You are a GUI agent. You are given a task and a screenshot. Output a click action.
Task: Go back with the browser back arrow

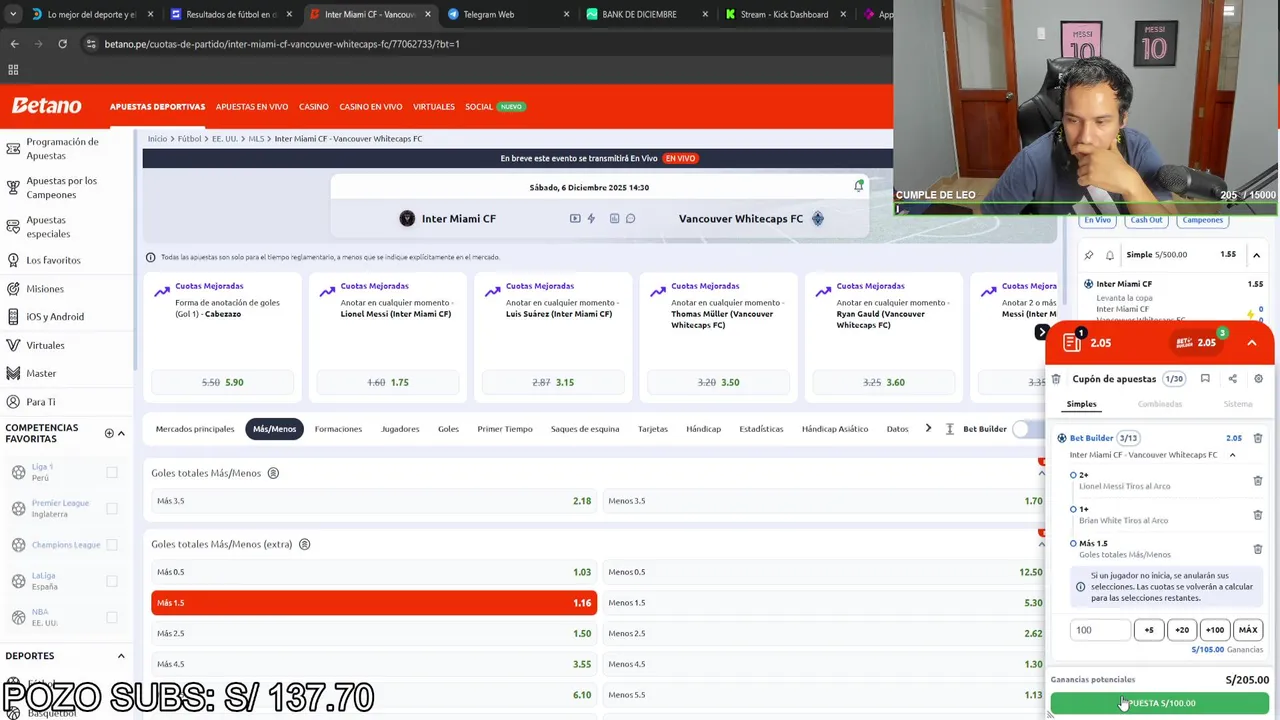[x=14, y=44]
